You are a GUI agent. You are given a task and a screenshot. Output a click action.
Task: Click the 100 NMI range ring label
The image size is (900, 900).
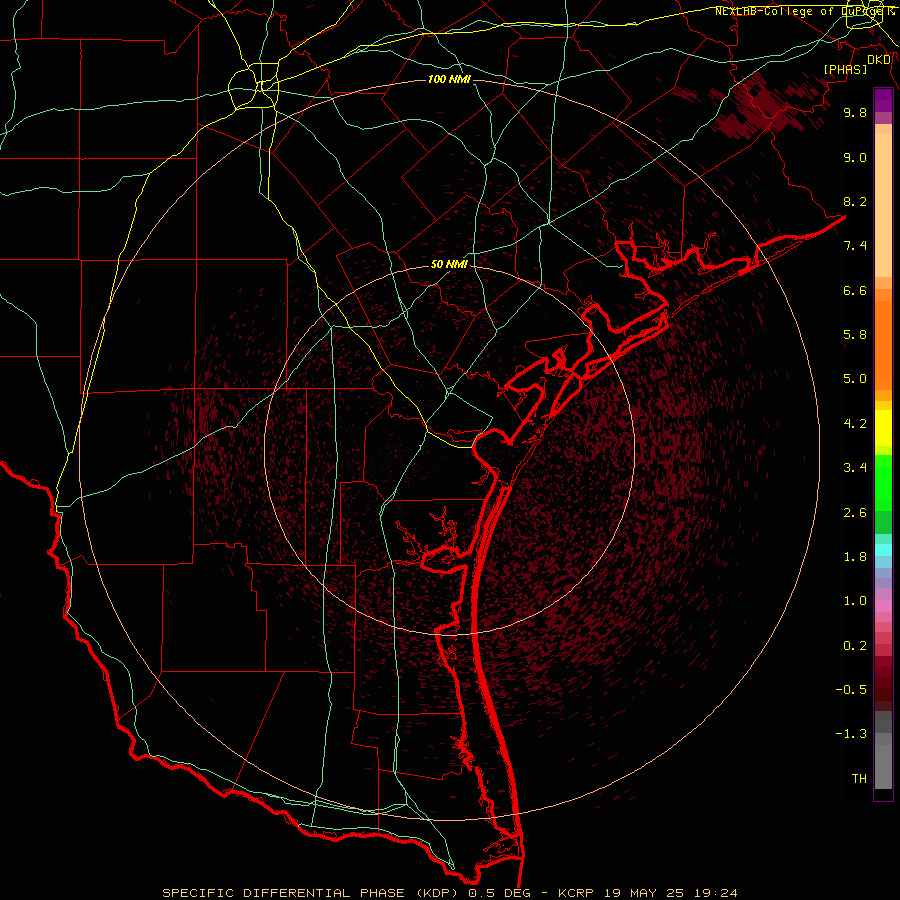coord(449,79)
